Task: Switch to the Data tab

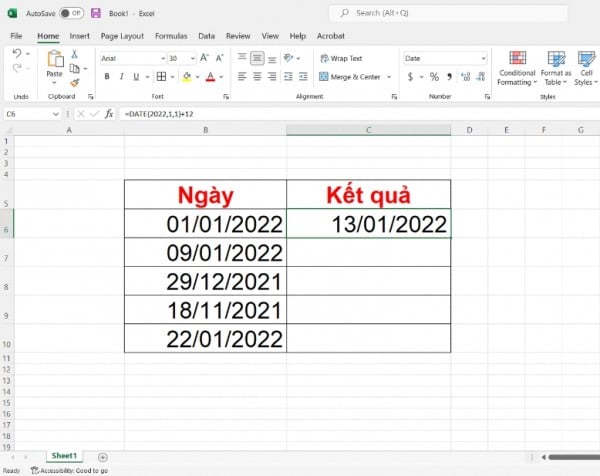Action: 206,36
